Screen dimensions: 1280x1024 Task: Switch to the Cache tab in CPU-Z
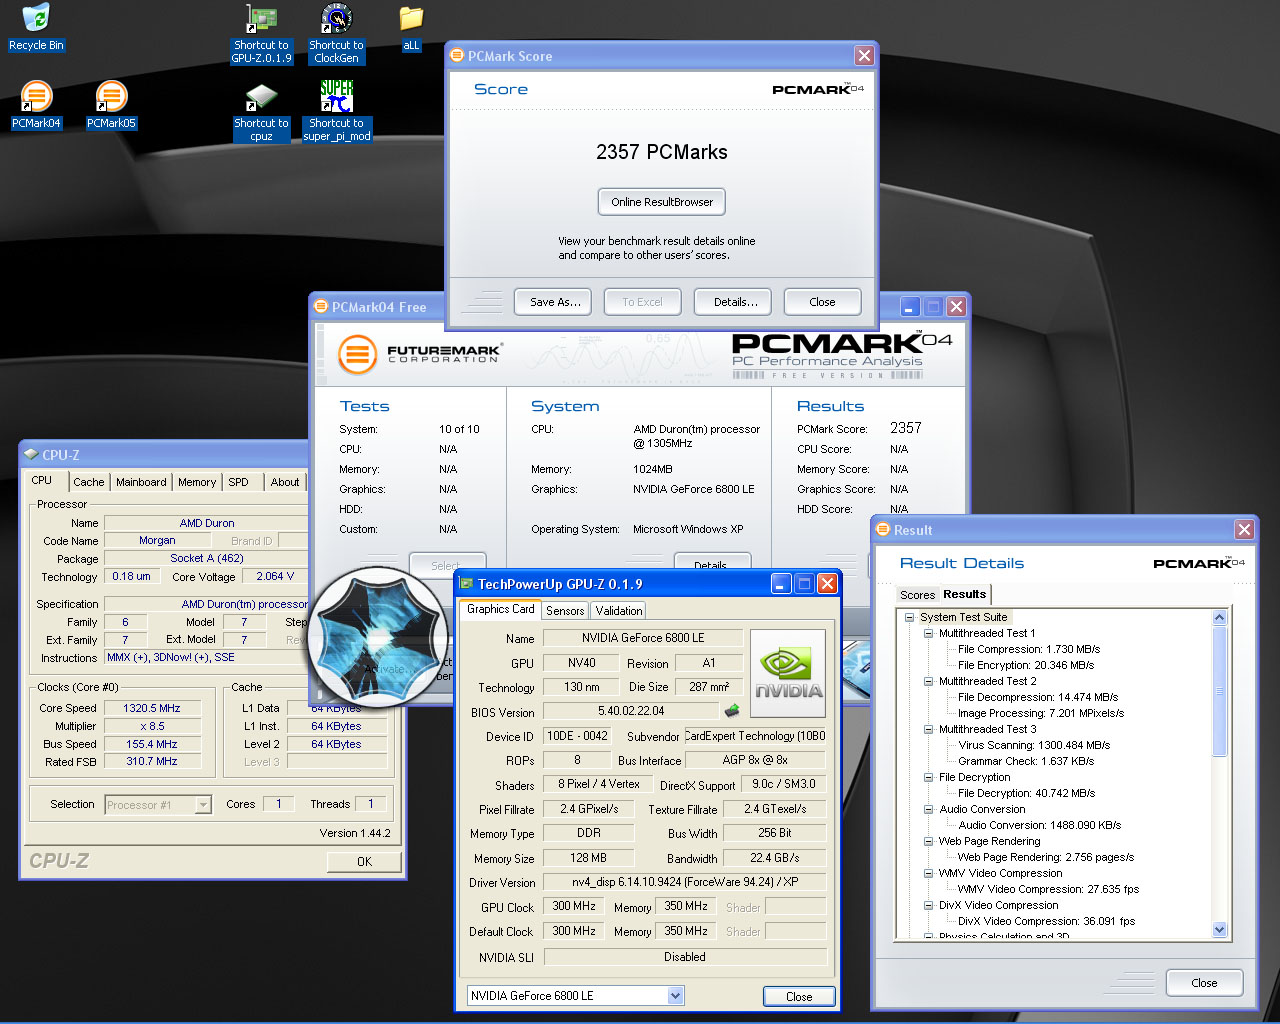[88, 482]
